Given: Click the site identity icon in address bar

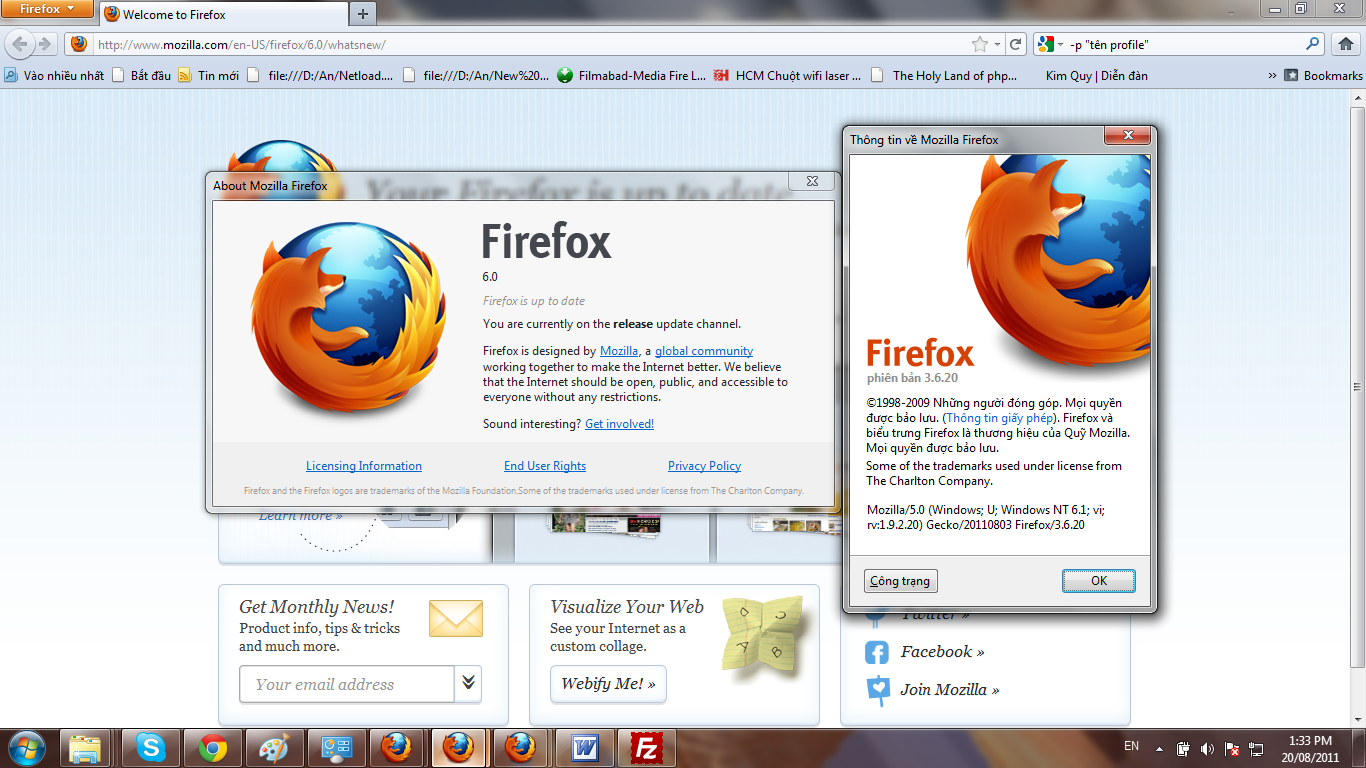Looking at the screenshot, I should (79, 44).
